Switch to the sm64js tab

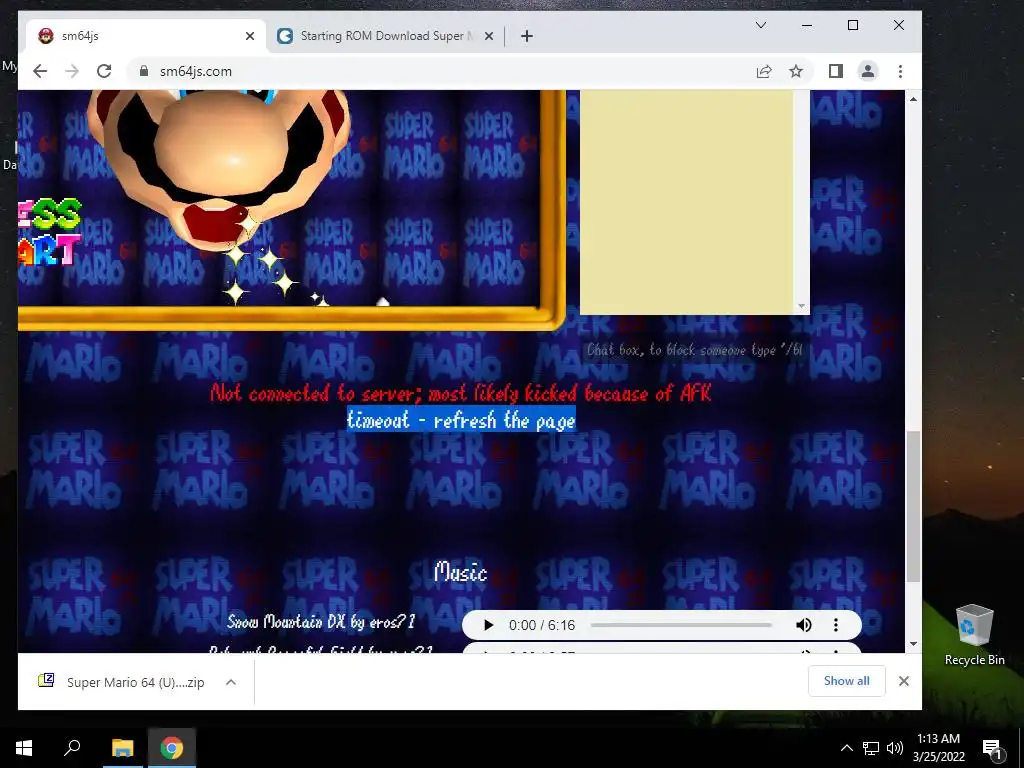tap(147, 36)
